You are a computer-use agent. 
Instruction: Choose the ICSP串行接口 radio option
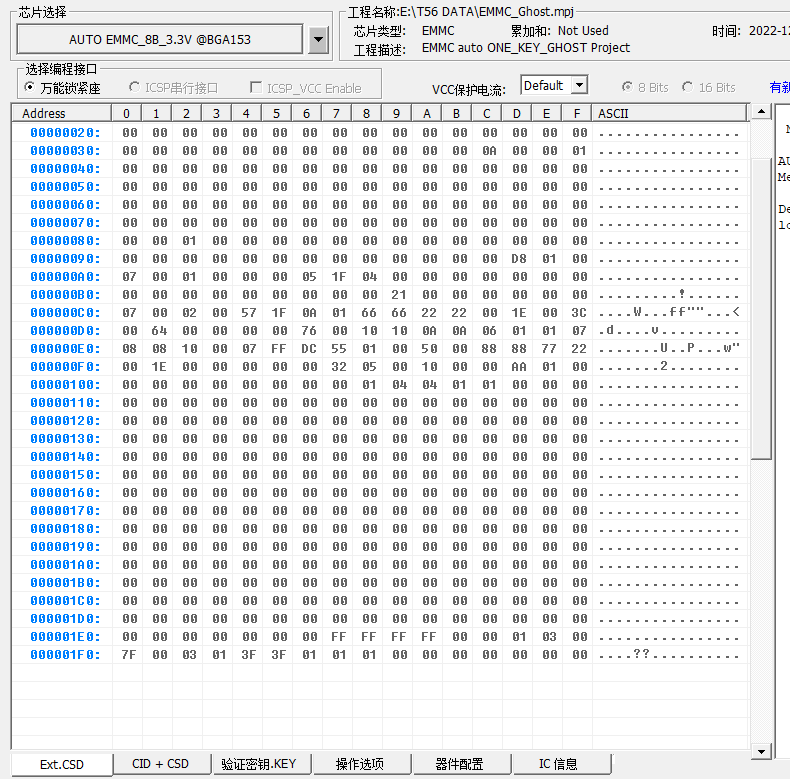[134, 88]
